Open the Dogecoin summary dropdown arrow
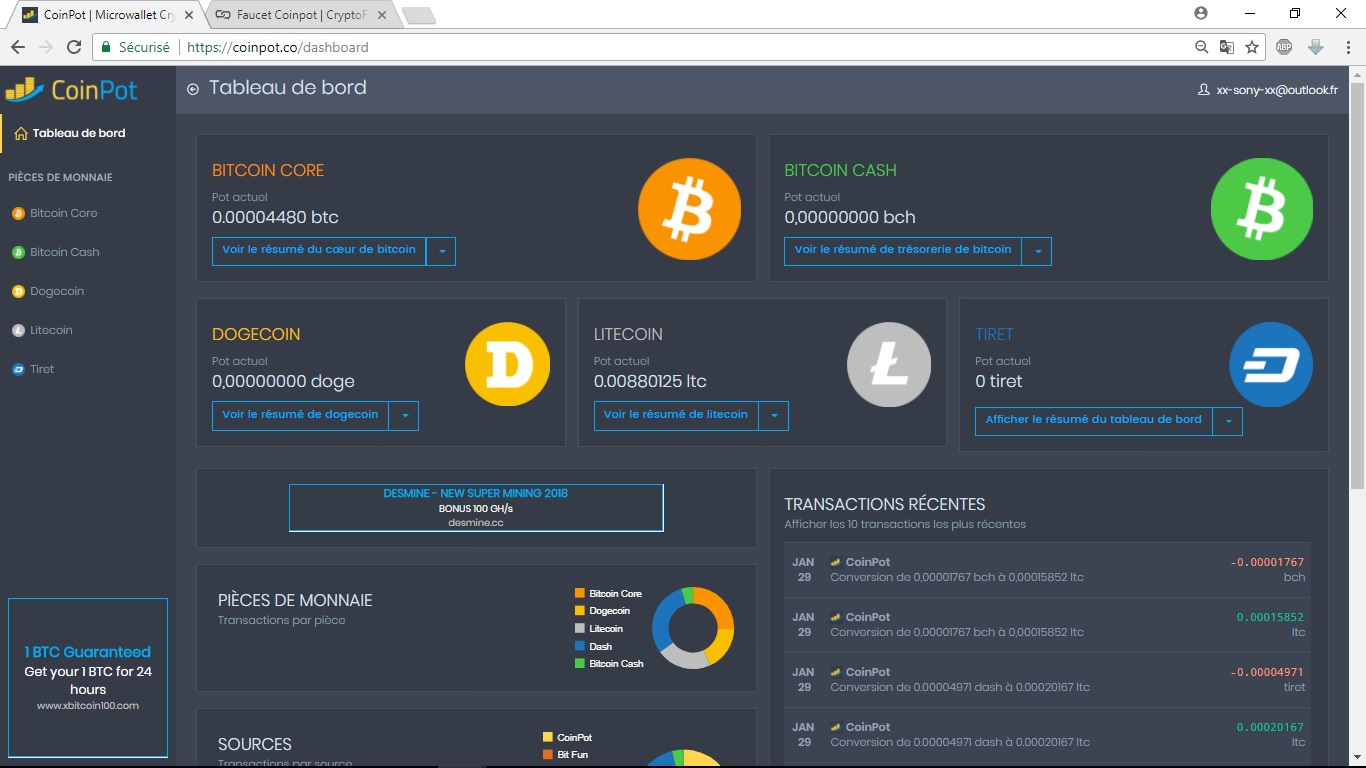1366x768 pixels. 404,415
